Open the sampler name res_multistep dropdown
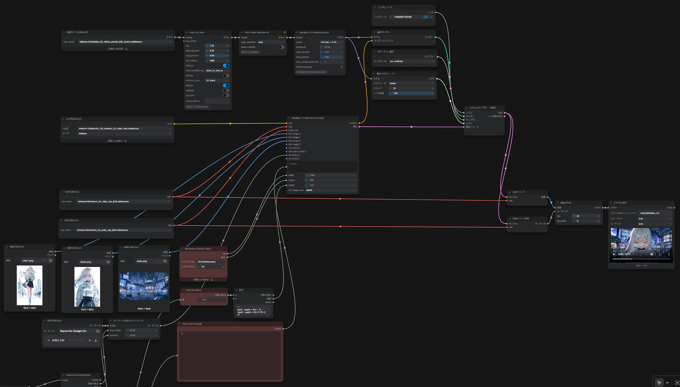The image size is (680, 387). coord(412,61)
